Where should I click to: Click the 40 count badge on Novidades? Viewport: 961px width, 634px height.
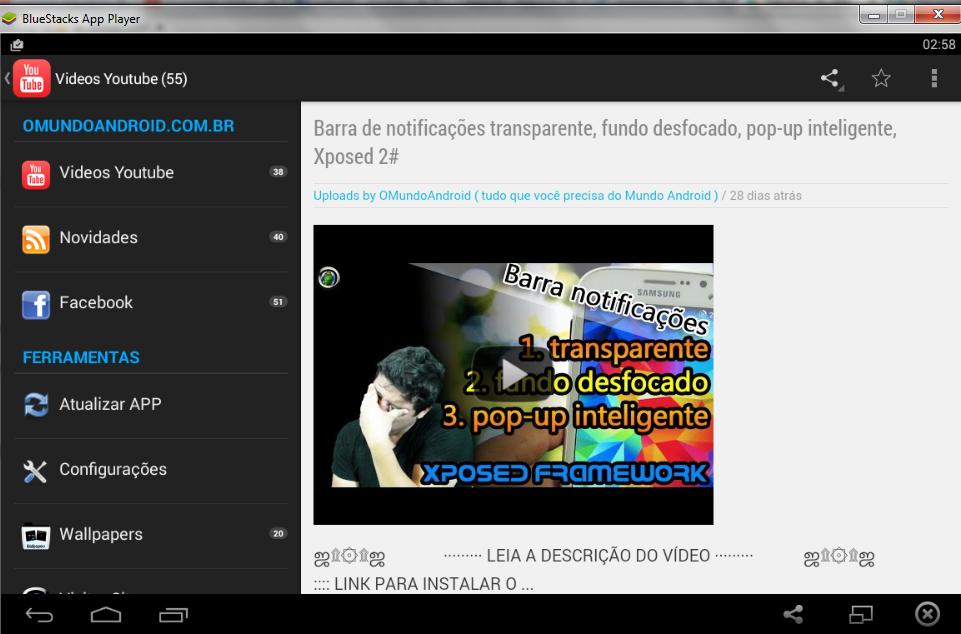click(278, 237)
